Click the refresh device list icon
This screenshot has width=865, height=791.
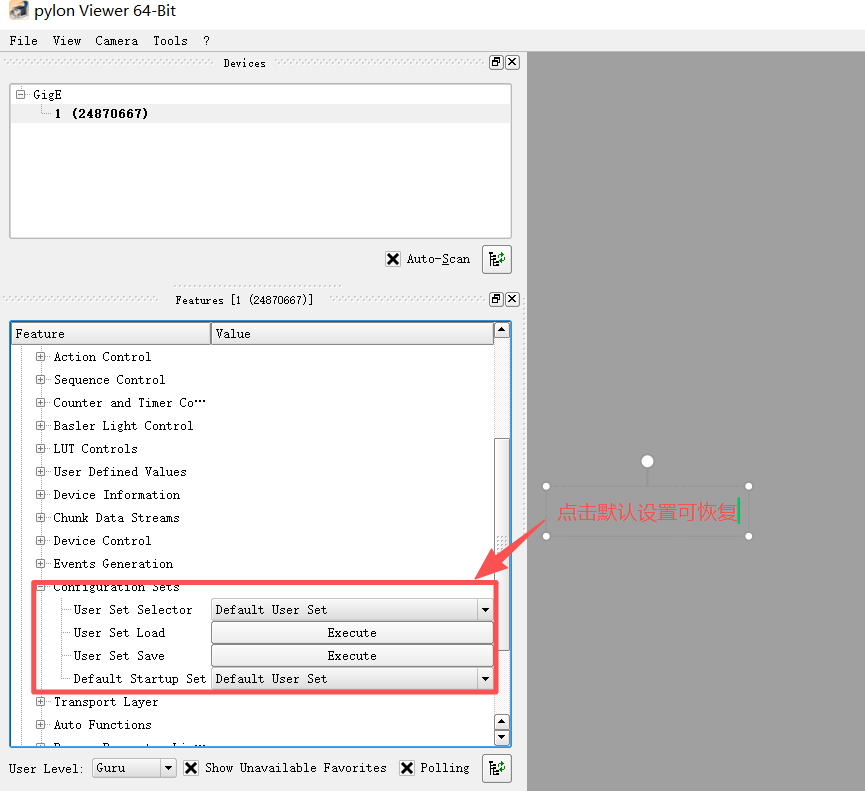(x=497, y=259)
